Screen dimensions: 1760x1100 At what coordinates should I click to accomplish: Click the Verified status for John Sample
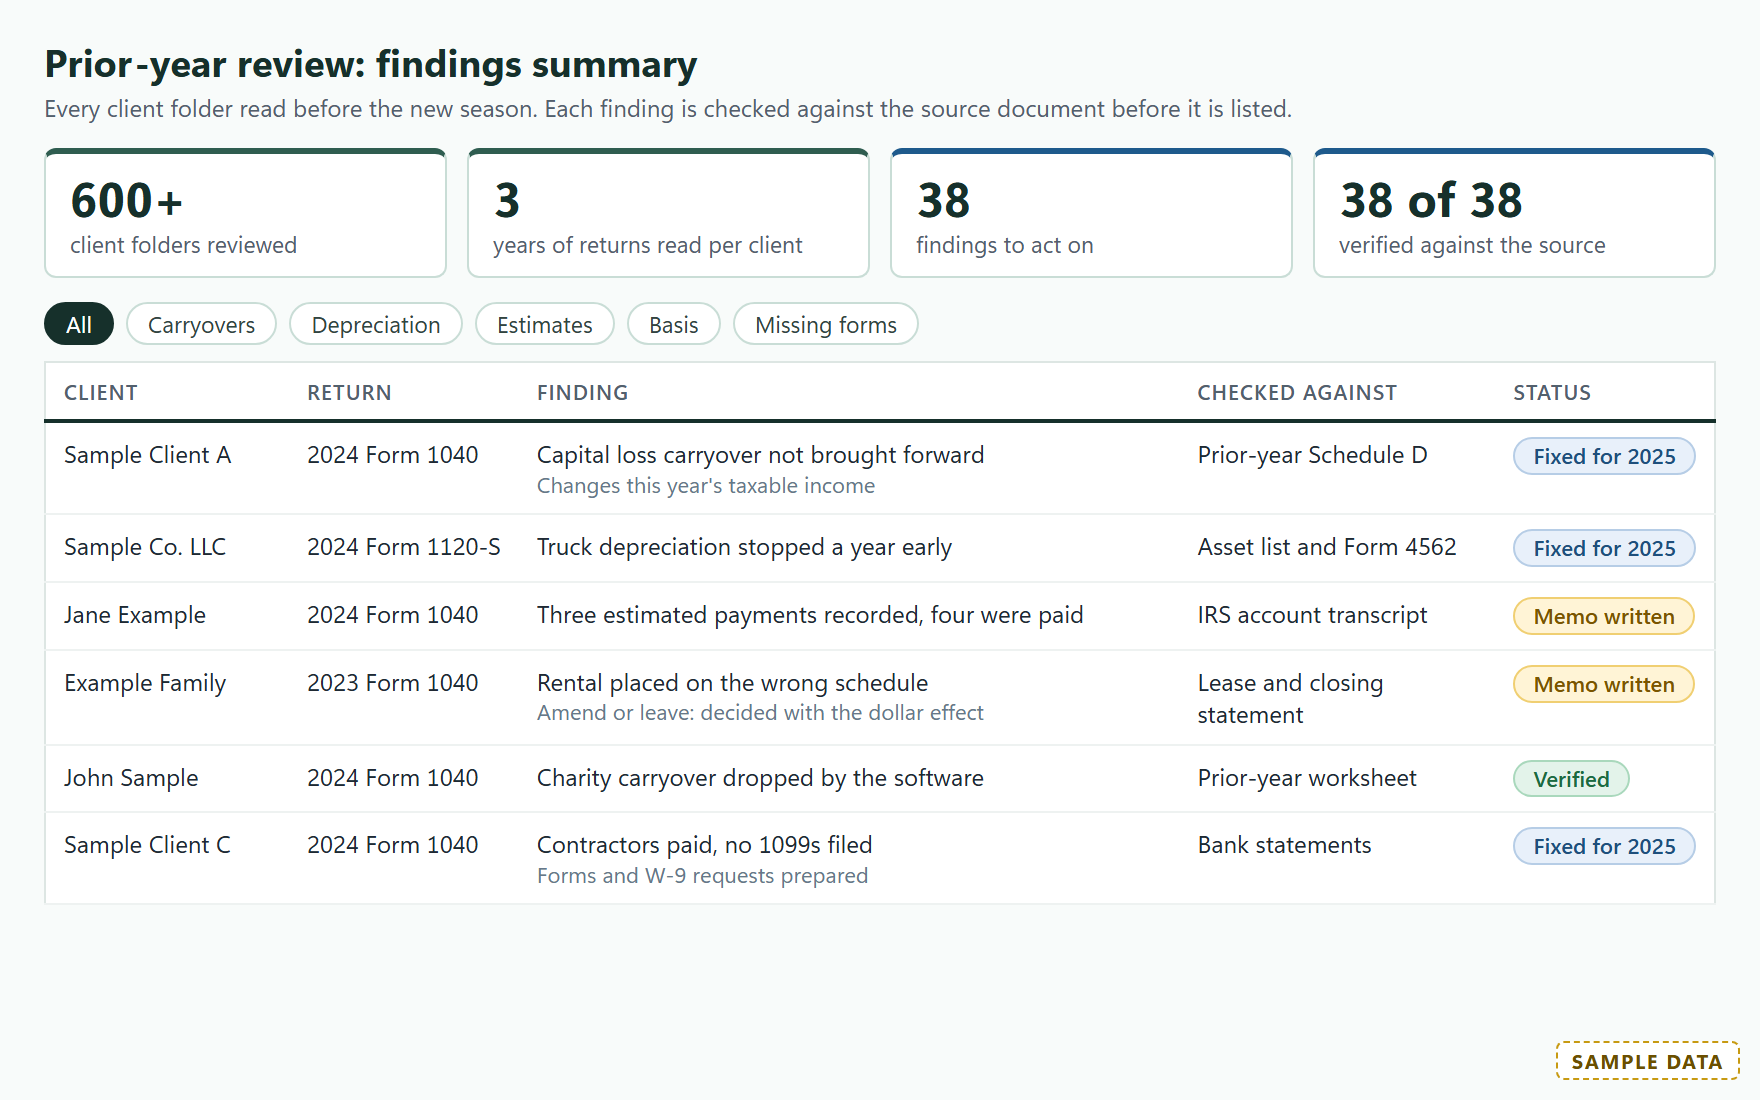[1571, 779]
